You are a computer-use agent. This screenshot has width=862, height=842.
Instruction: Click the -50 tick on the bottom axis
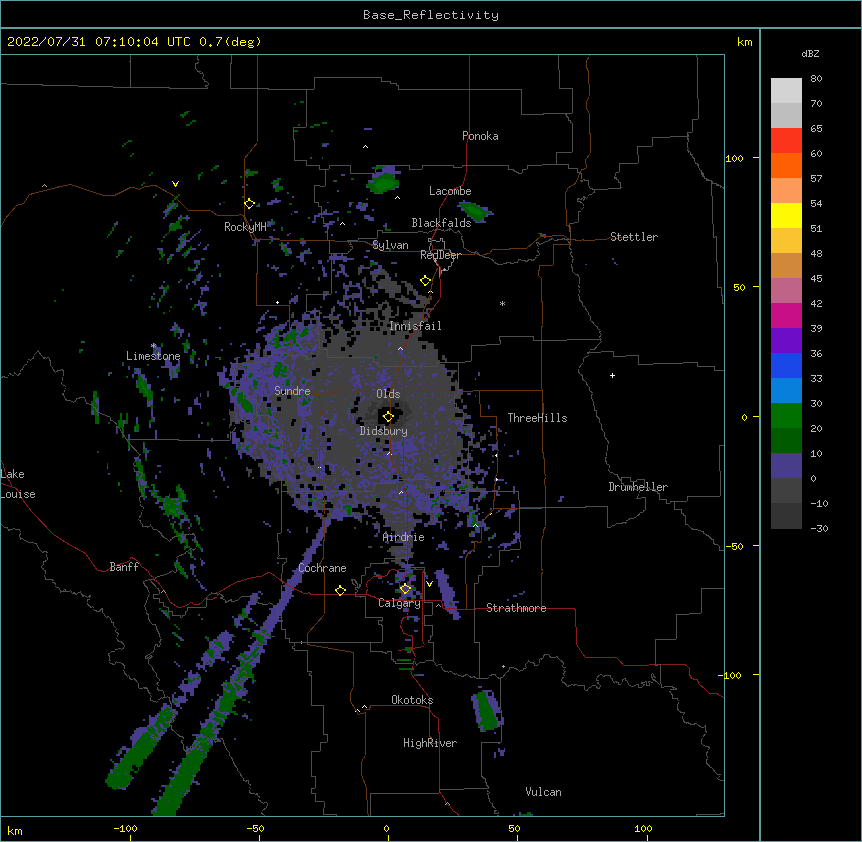pos(255,828)
